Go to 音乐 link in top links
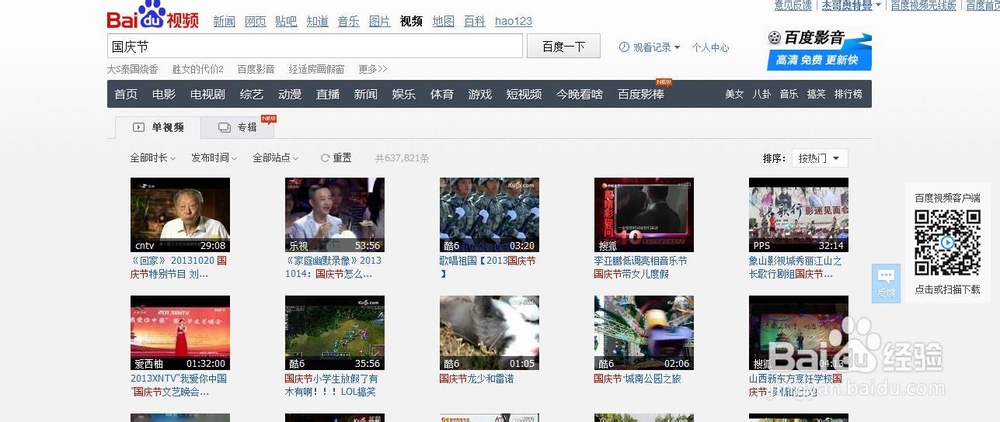Screen dimensions: 1000x422 pyautogui.click(x=348, y=21)
